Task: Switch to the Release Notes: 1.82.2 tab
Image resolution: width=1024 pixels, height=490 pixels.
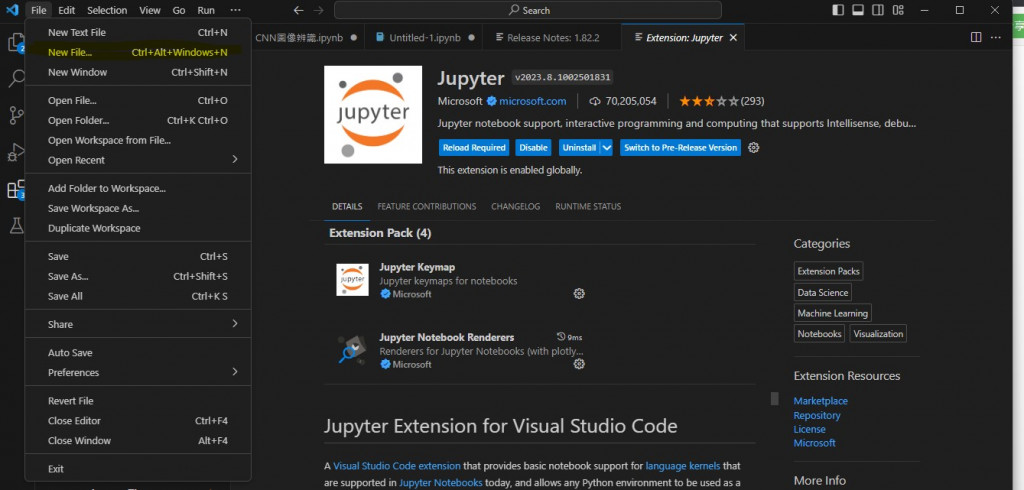Action: click(552, 38)
